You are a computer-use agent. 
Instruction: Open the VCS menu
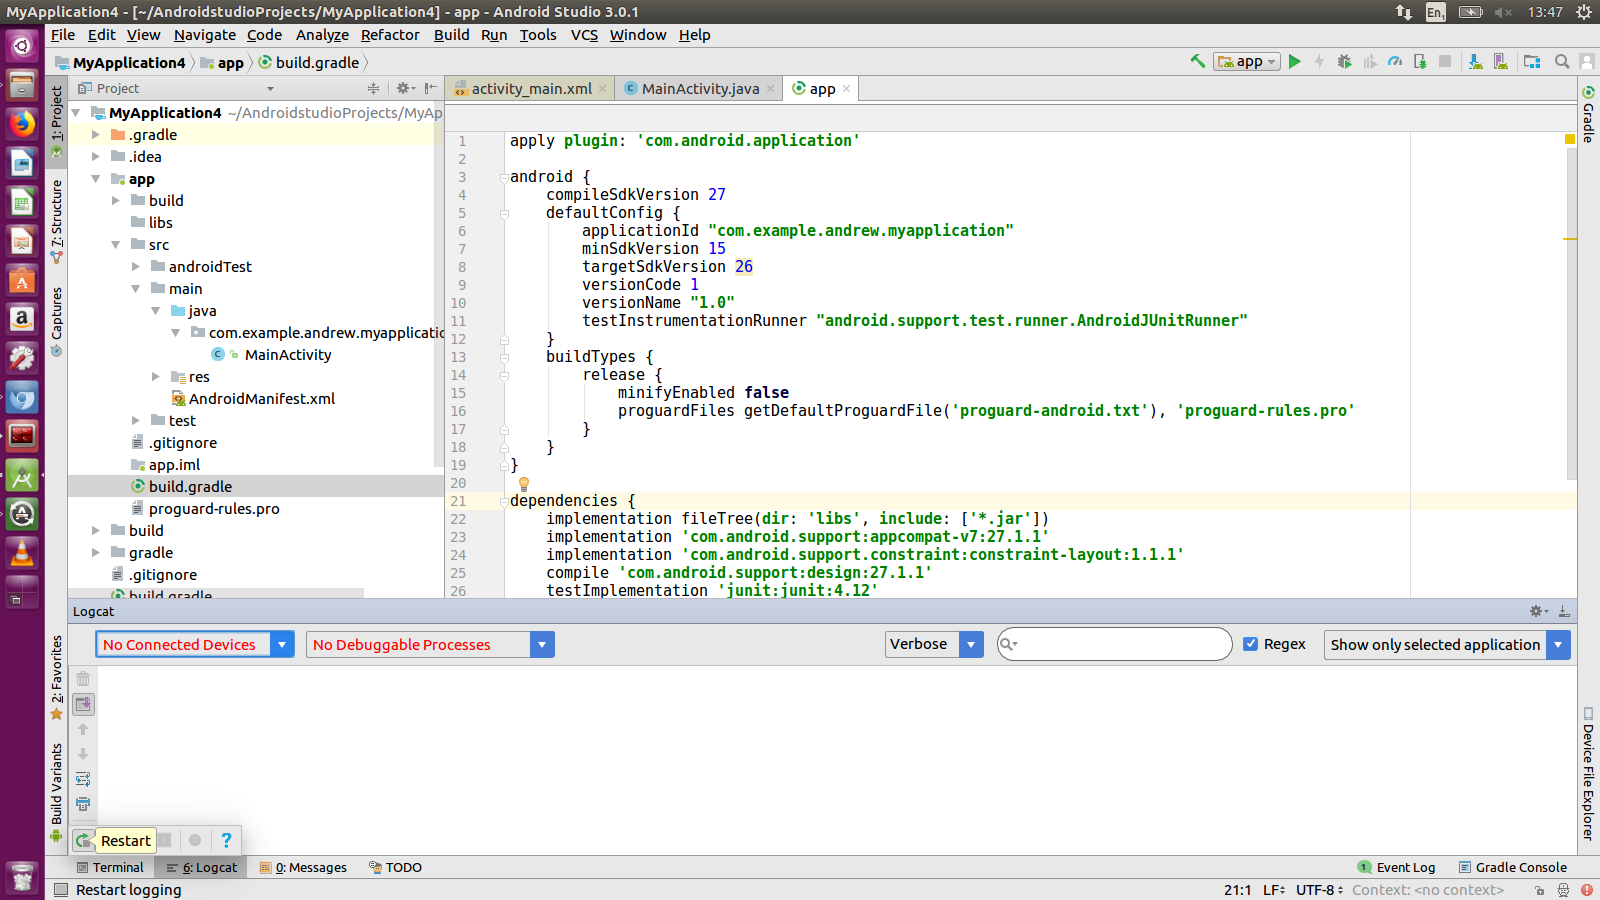[584, 35]
